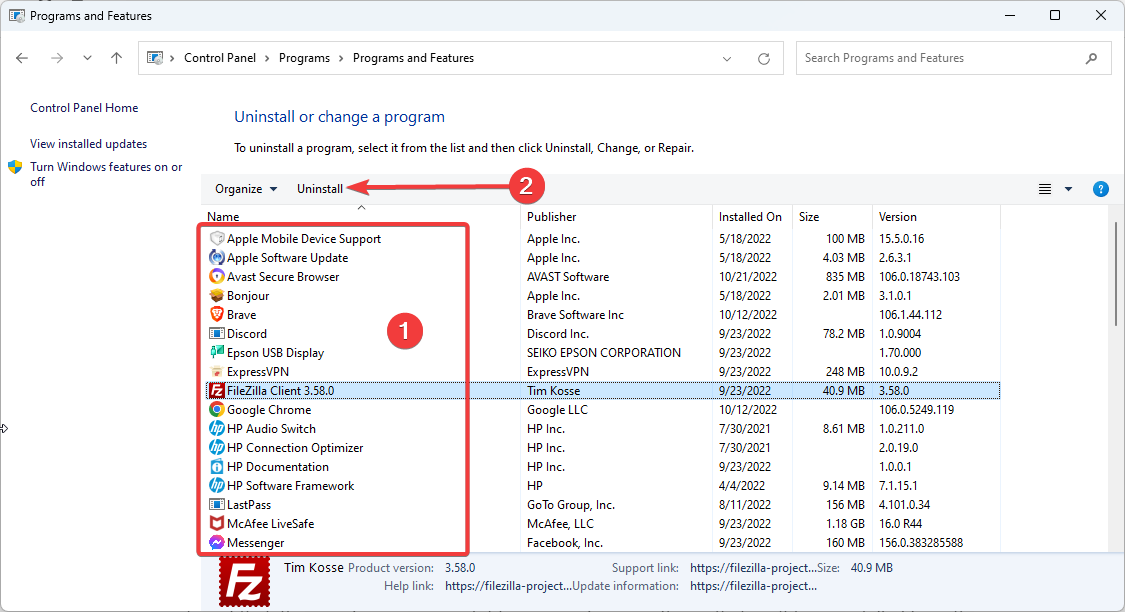Click the Control Panel icon in address bar
This screenshot has width=1125, height=612.
coord(155,58)
